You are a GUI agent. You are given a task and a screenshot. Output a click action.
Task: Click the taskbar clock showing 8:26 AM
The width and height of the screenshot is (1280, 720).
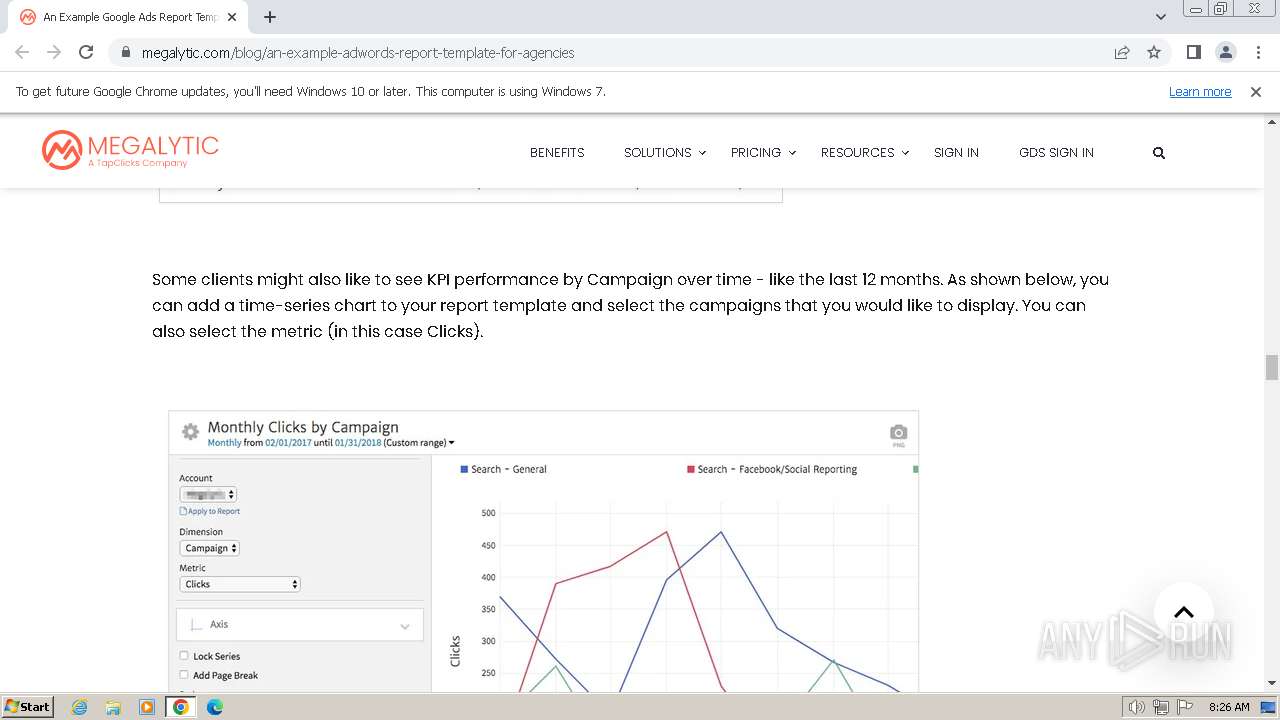1229,707
